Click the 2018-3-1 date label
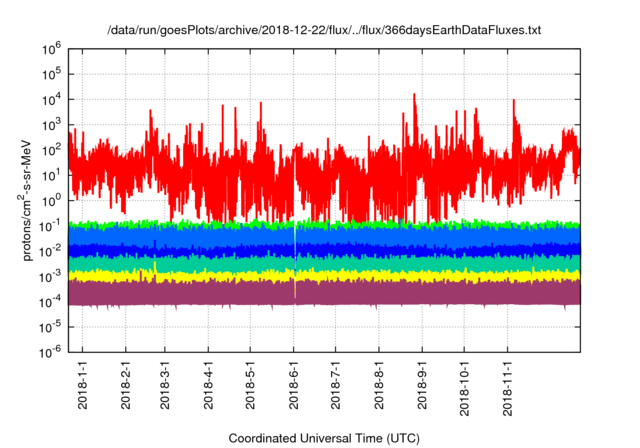This screenshot has height=448, width=640. click(164, 385)
